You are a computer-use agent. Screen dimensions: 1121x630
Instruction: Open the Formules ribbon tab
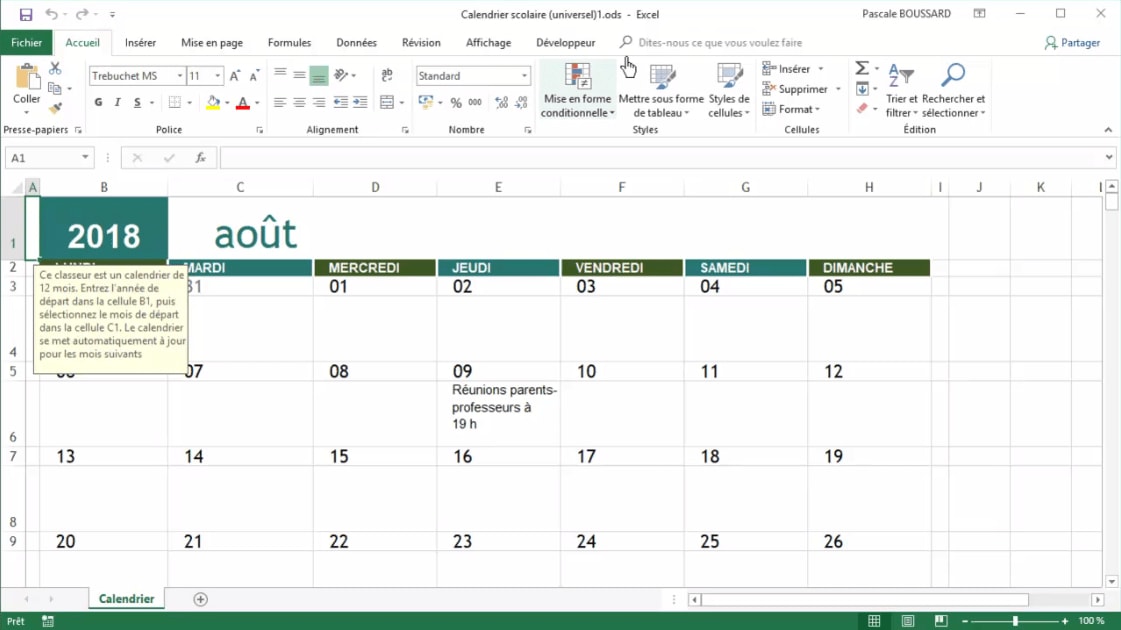coord(289,43)
